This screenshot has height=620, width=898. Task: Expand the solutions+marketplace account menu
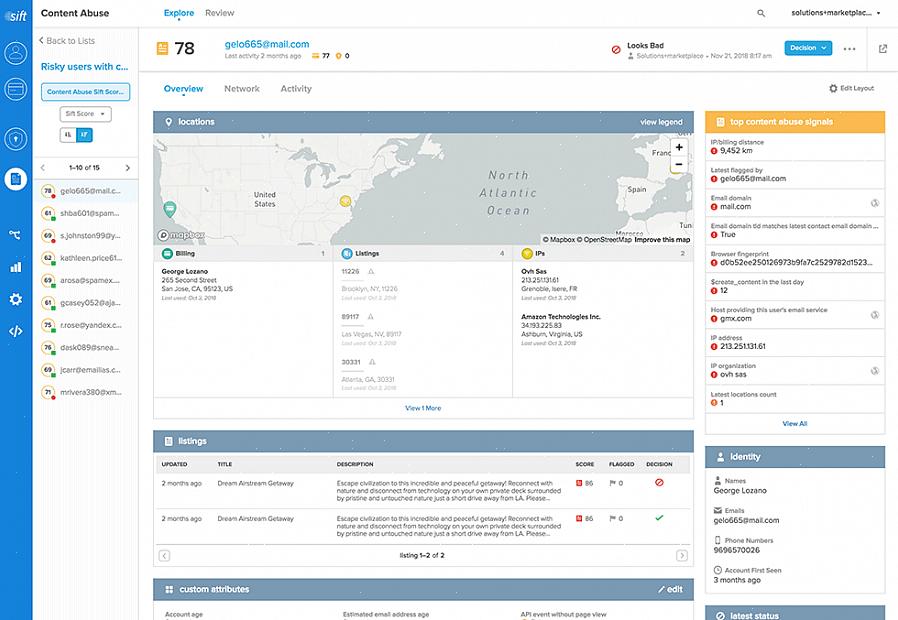(835, 14)
